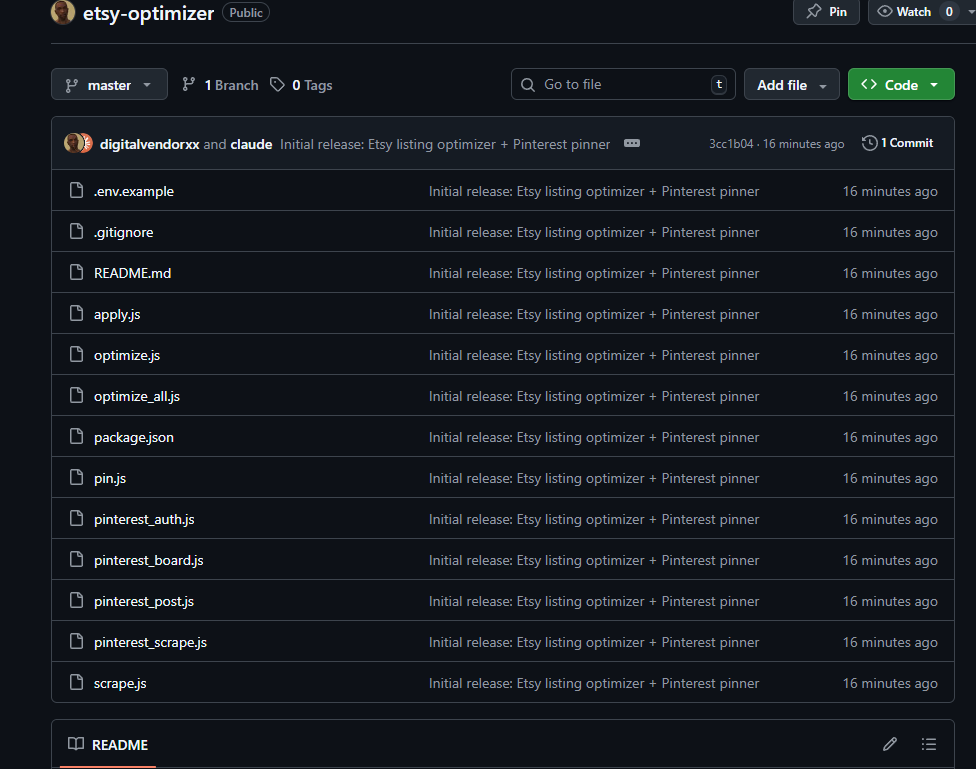Screen dimensions: 976x769
Task: Open the README.md file
Action: 133,273
